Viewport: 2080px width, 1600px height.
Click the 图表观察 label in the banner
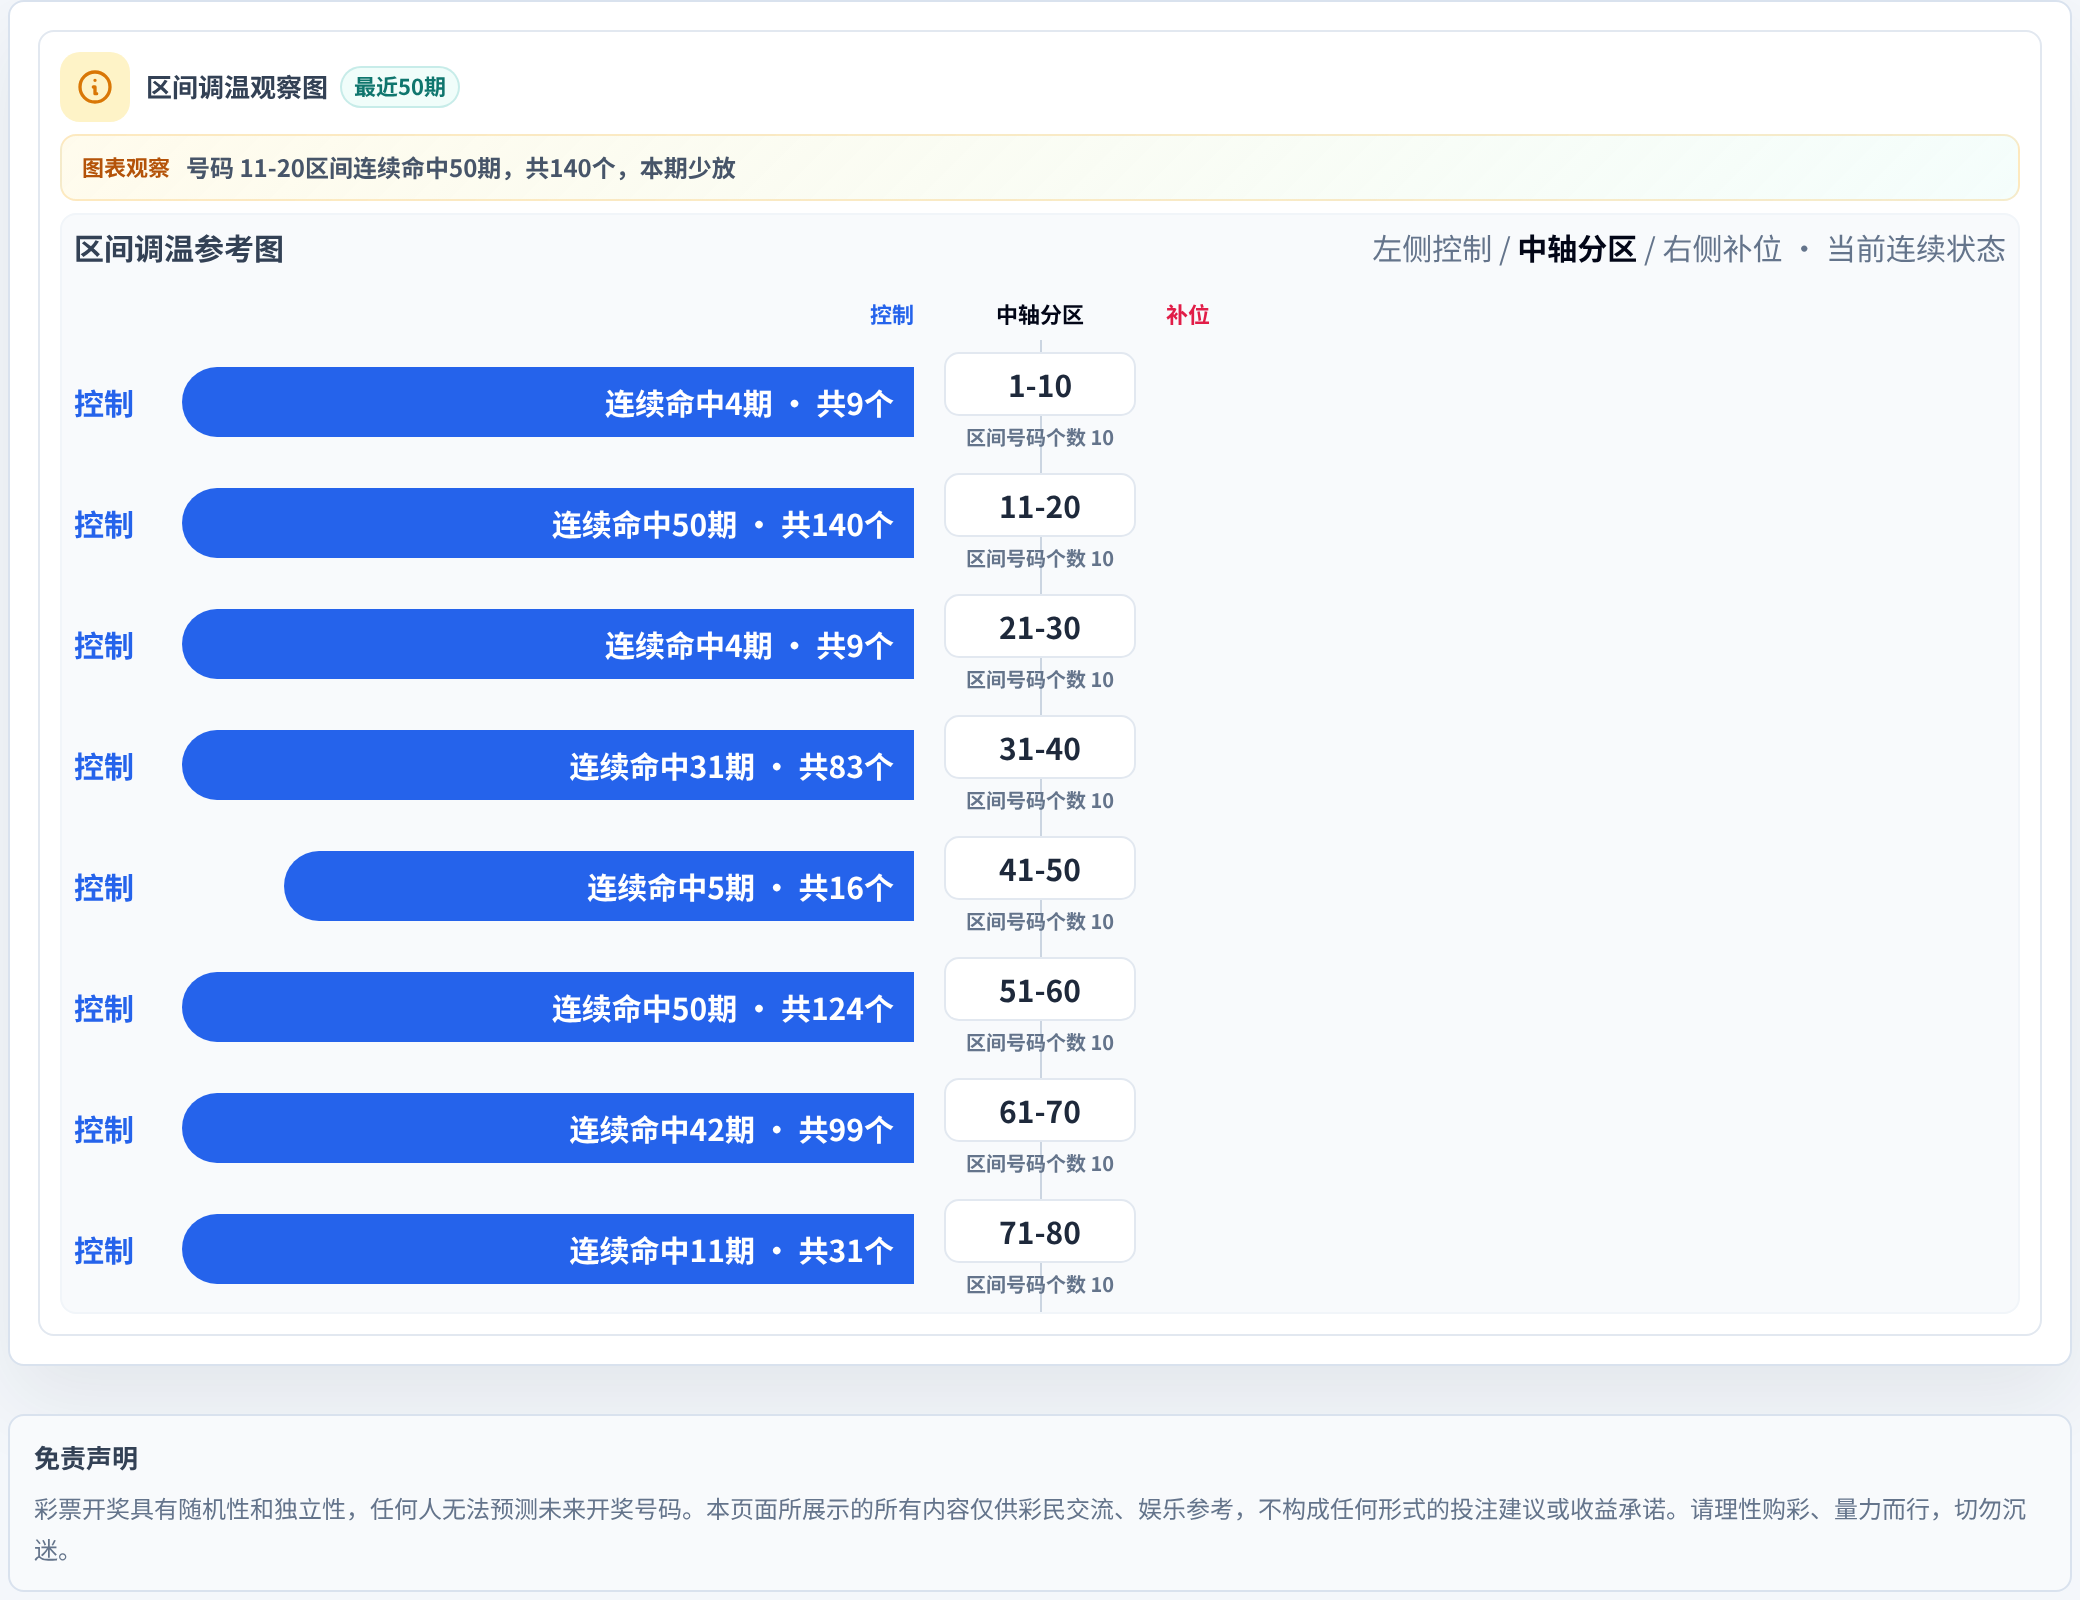126,168
